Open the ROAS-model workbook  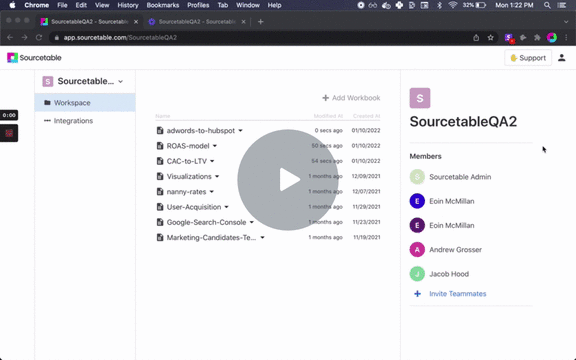188,146
